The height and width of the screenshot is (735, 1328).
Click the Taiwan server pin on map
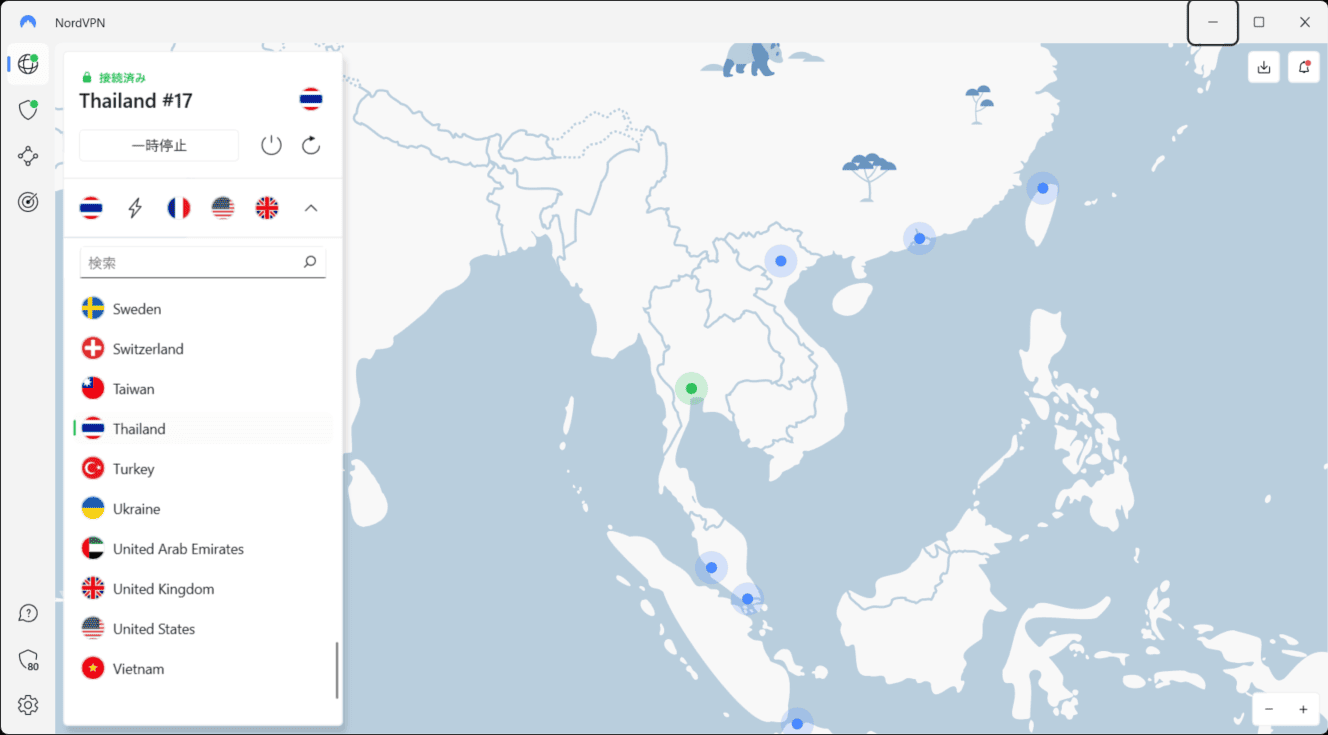pos(1043,188)
